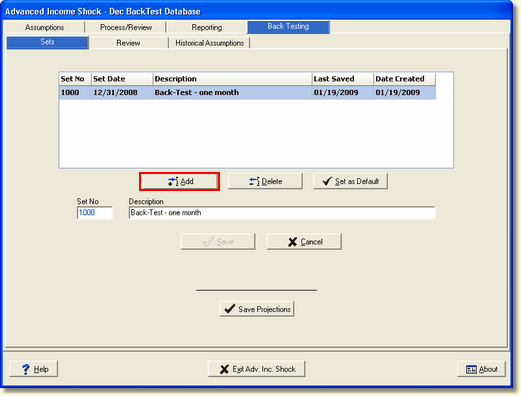This screenshot has height=396, width=521.
Task: Click into the Set No field
Action: click(x=95, y=213)
